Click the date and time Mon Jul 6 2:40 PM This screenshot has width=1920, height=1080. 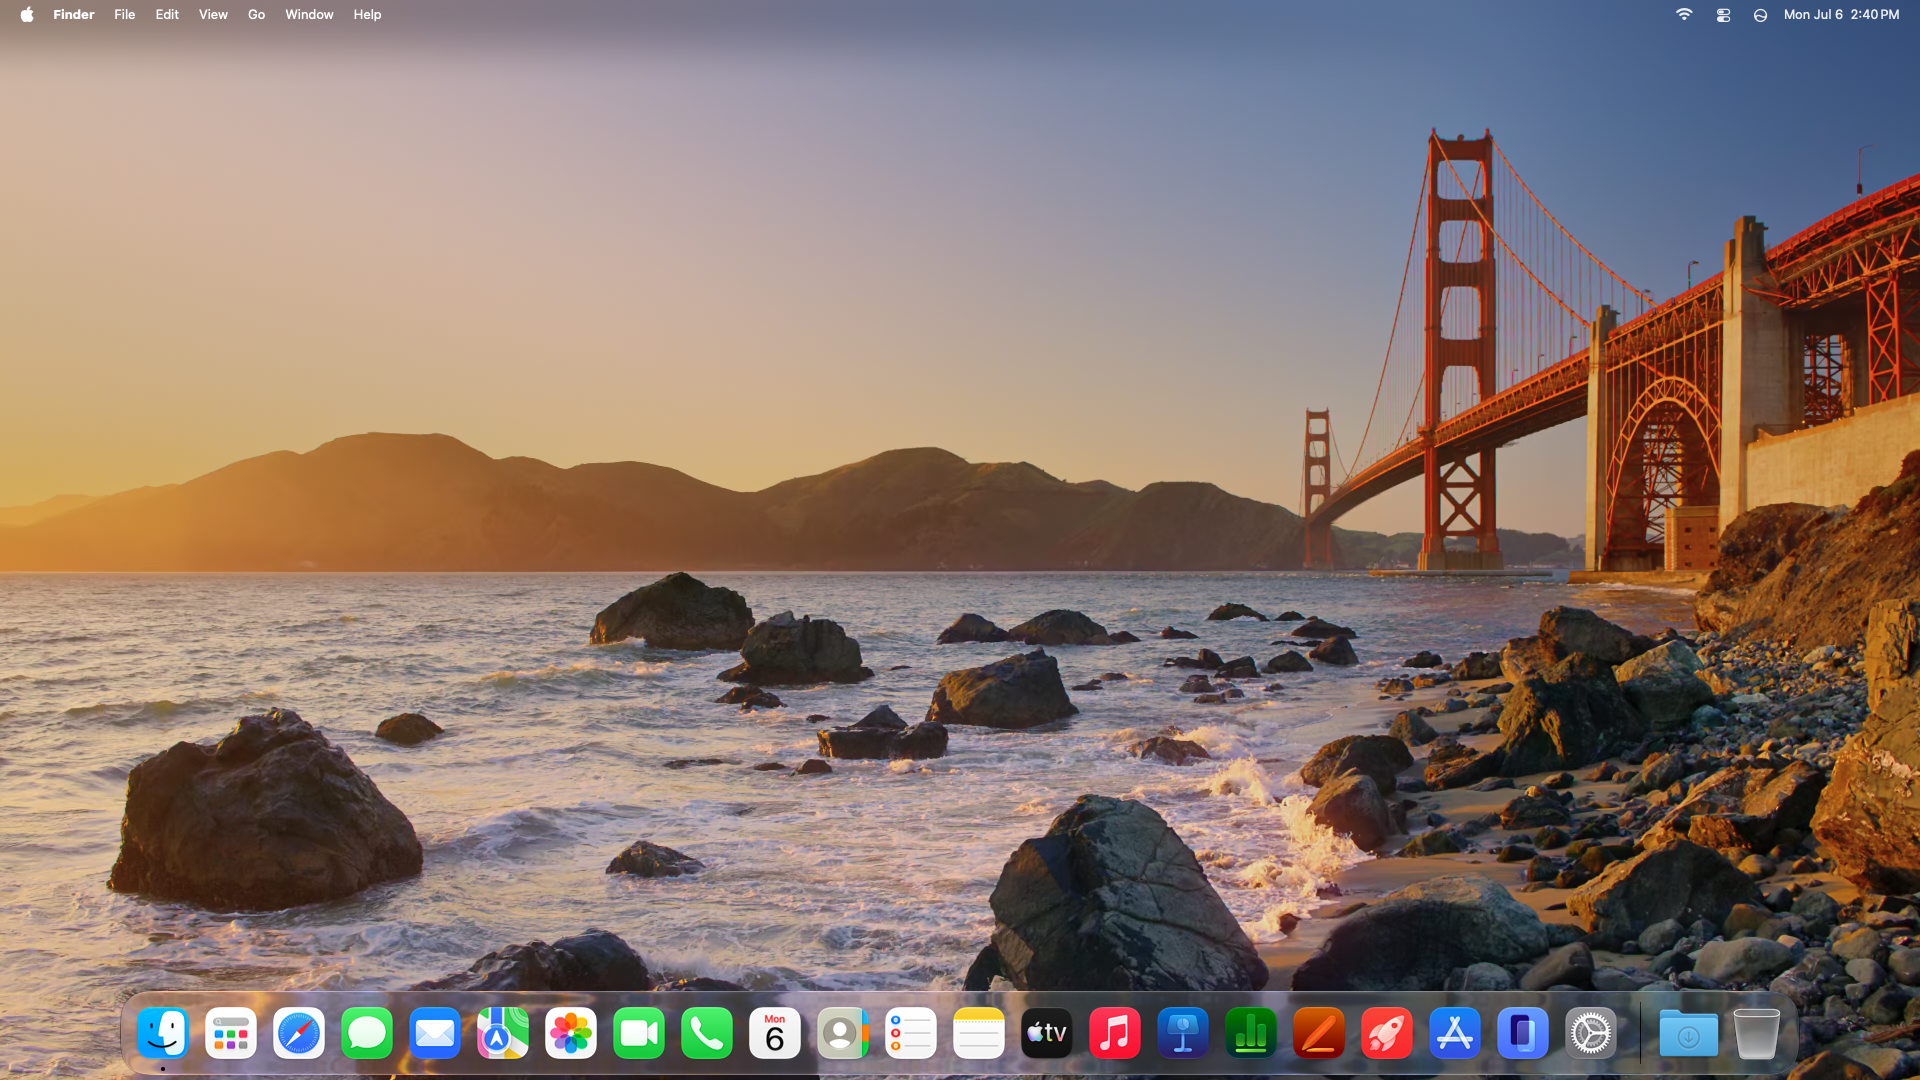tap(1841, 14)
